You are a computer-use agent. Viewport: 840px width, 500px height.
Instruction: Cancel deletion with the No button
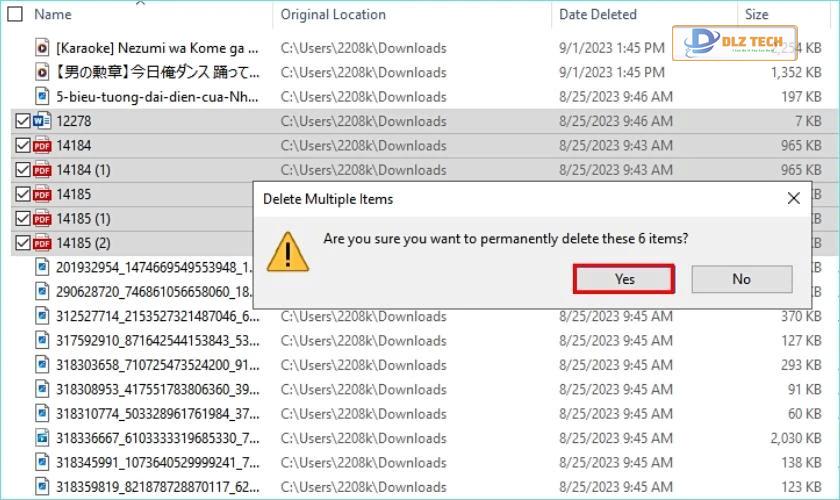[741, 279]
